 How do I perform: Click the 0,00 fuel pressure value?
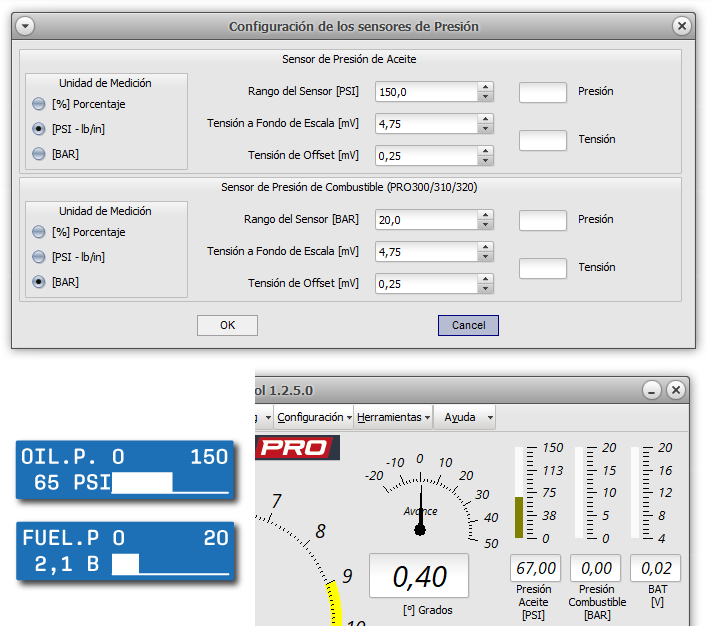(595, 568)
